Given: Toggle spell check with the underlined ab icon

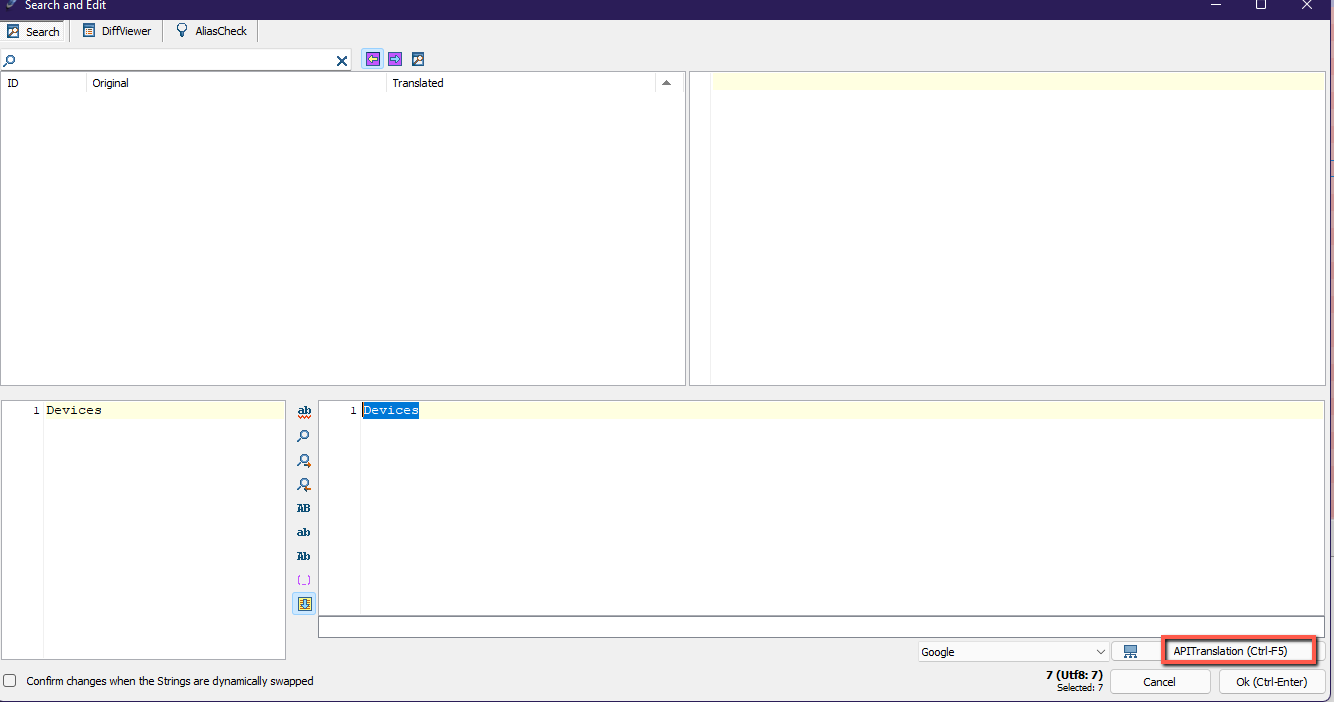Looking at the screenshot, I should 304,411.
